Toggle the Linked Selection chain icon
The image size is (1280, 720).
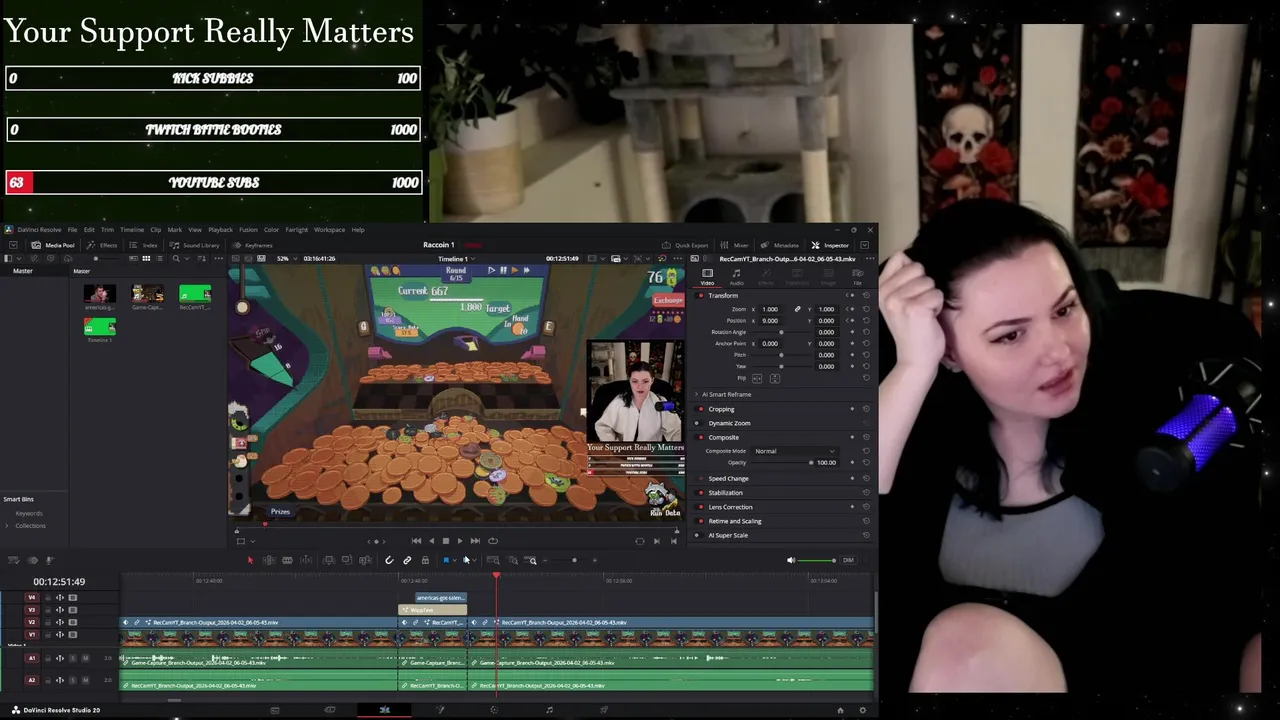click(x=407, y=560)
